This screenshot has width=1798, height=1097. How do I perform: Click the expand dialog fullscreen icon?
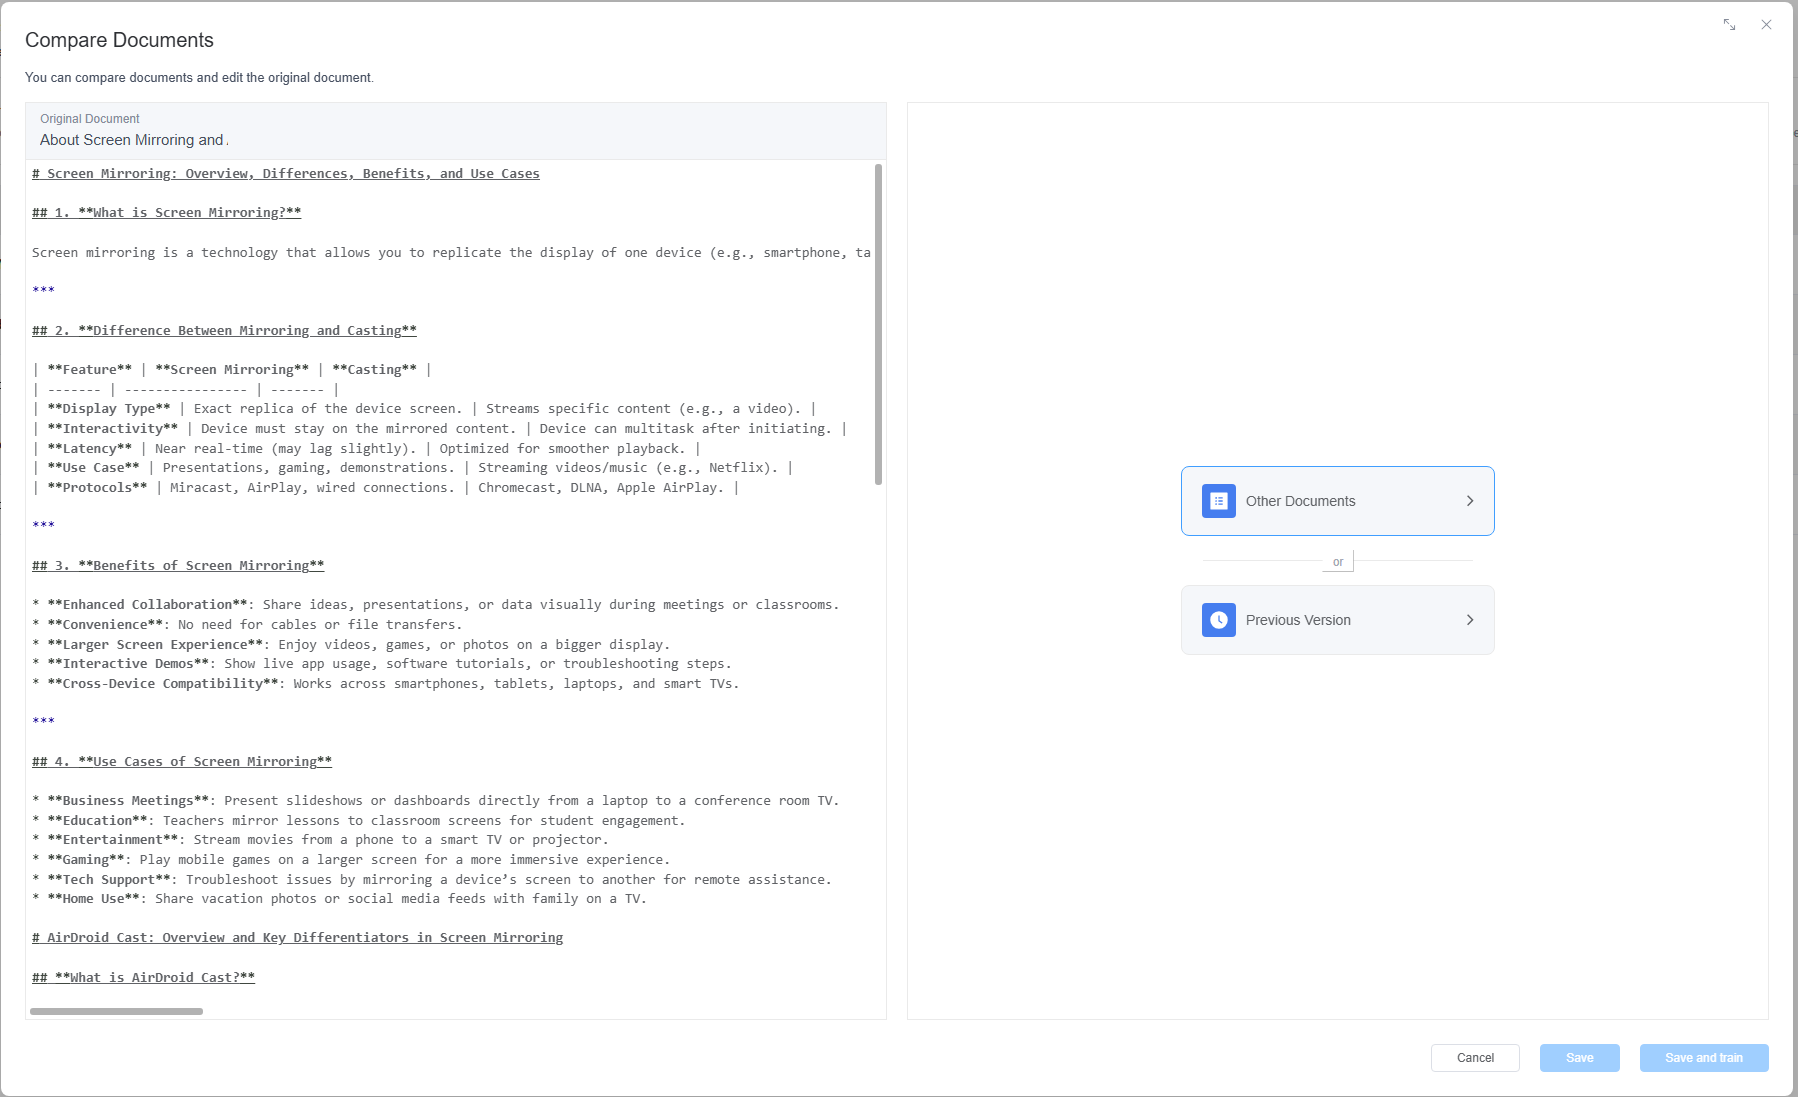pyautogui.click(x=1729, y=25)
